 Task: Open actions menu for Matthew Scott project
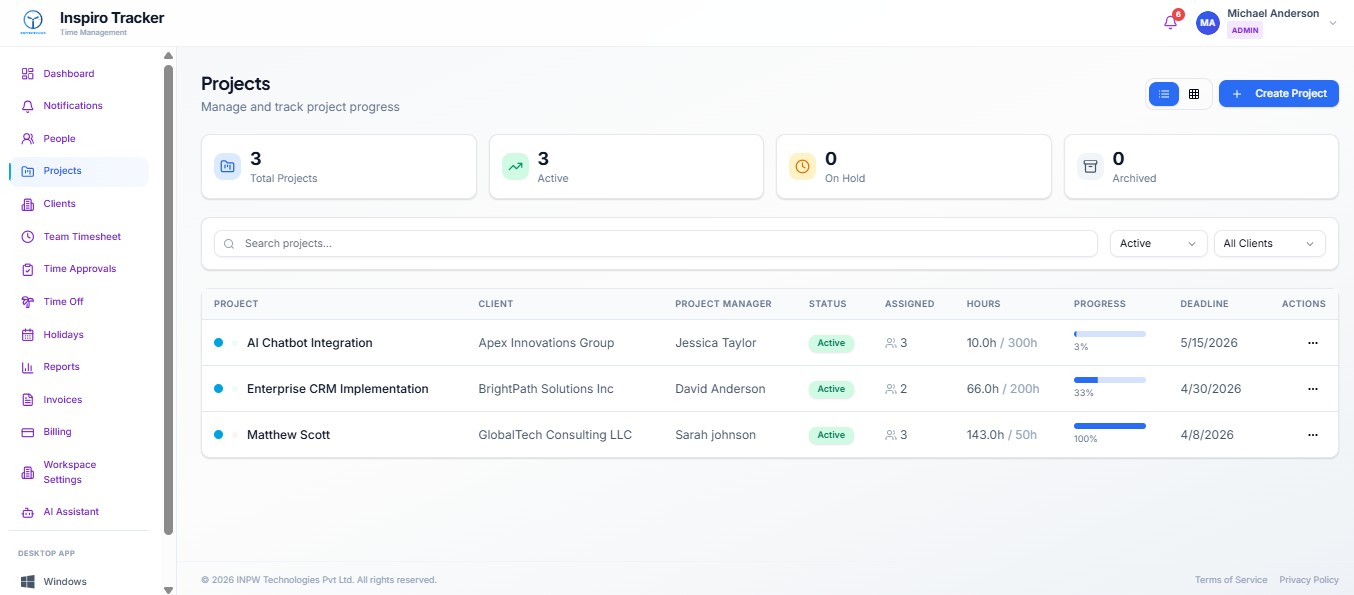coord(1312,435)
